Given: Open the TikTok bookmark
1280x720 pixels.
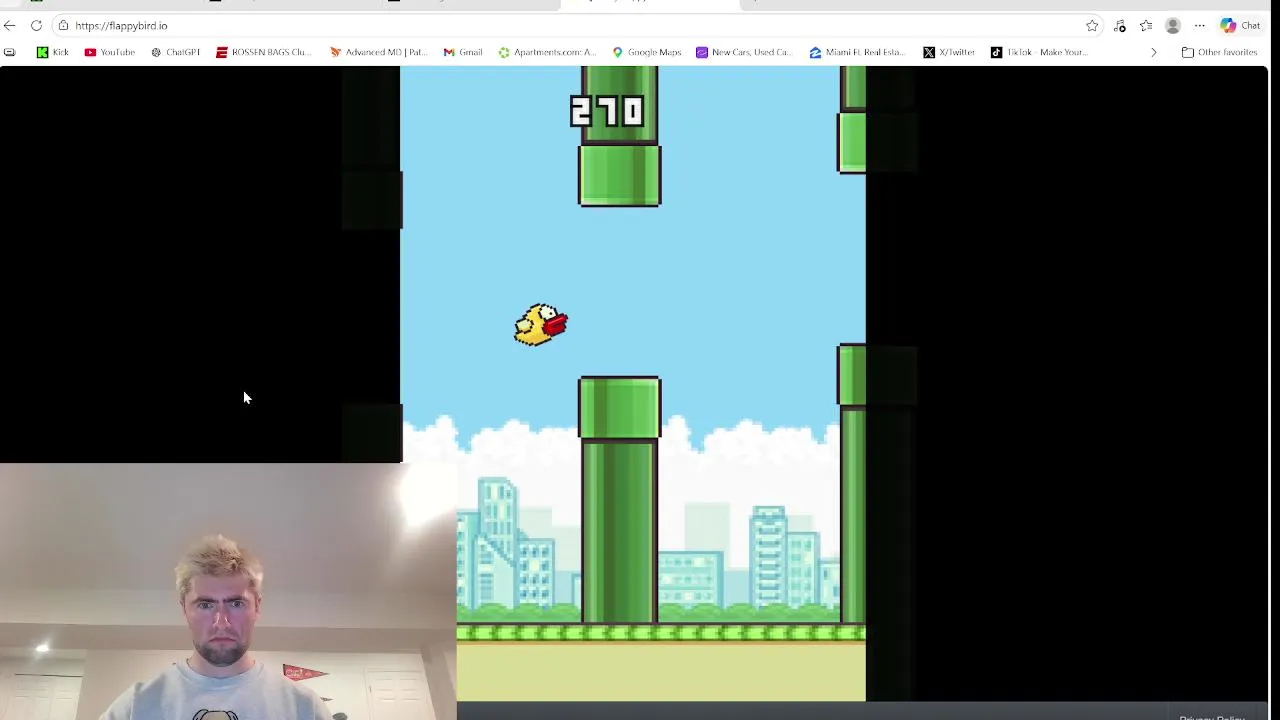Looking at the screenshot, I should point(1039,52).
